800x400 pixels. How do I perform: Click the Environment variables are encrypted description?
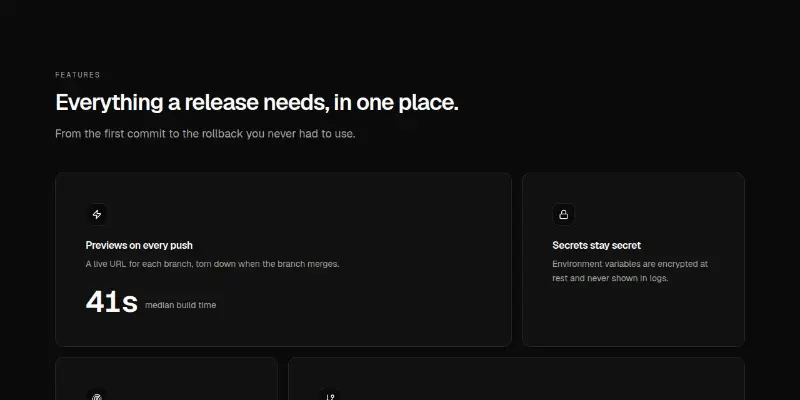coord(630,271)
